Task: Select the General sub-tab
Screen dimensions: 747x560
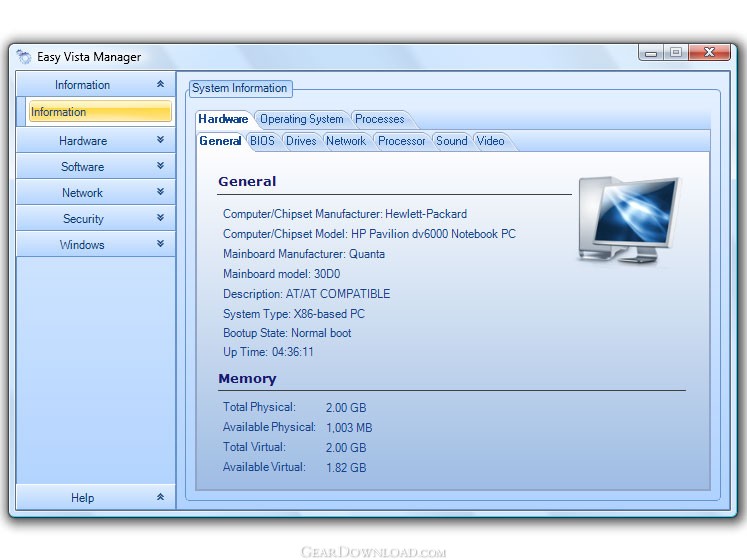Action: point(220,141)
